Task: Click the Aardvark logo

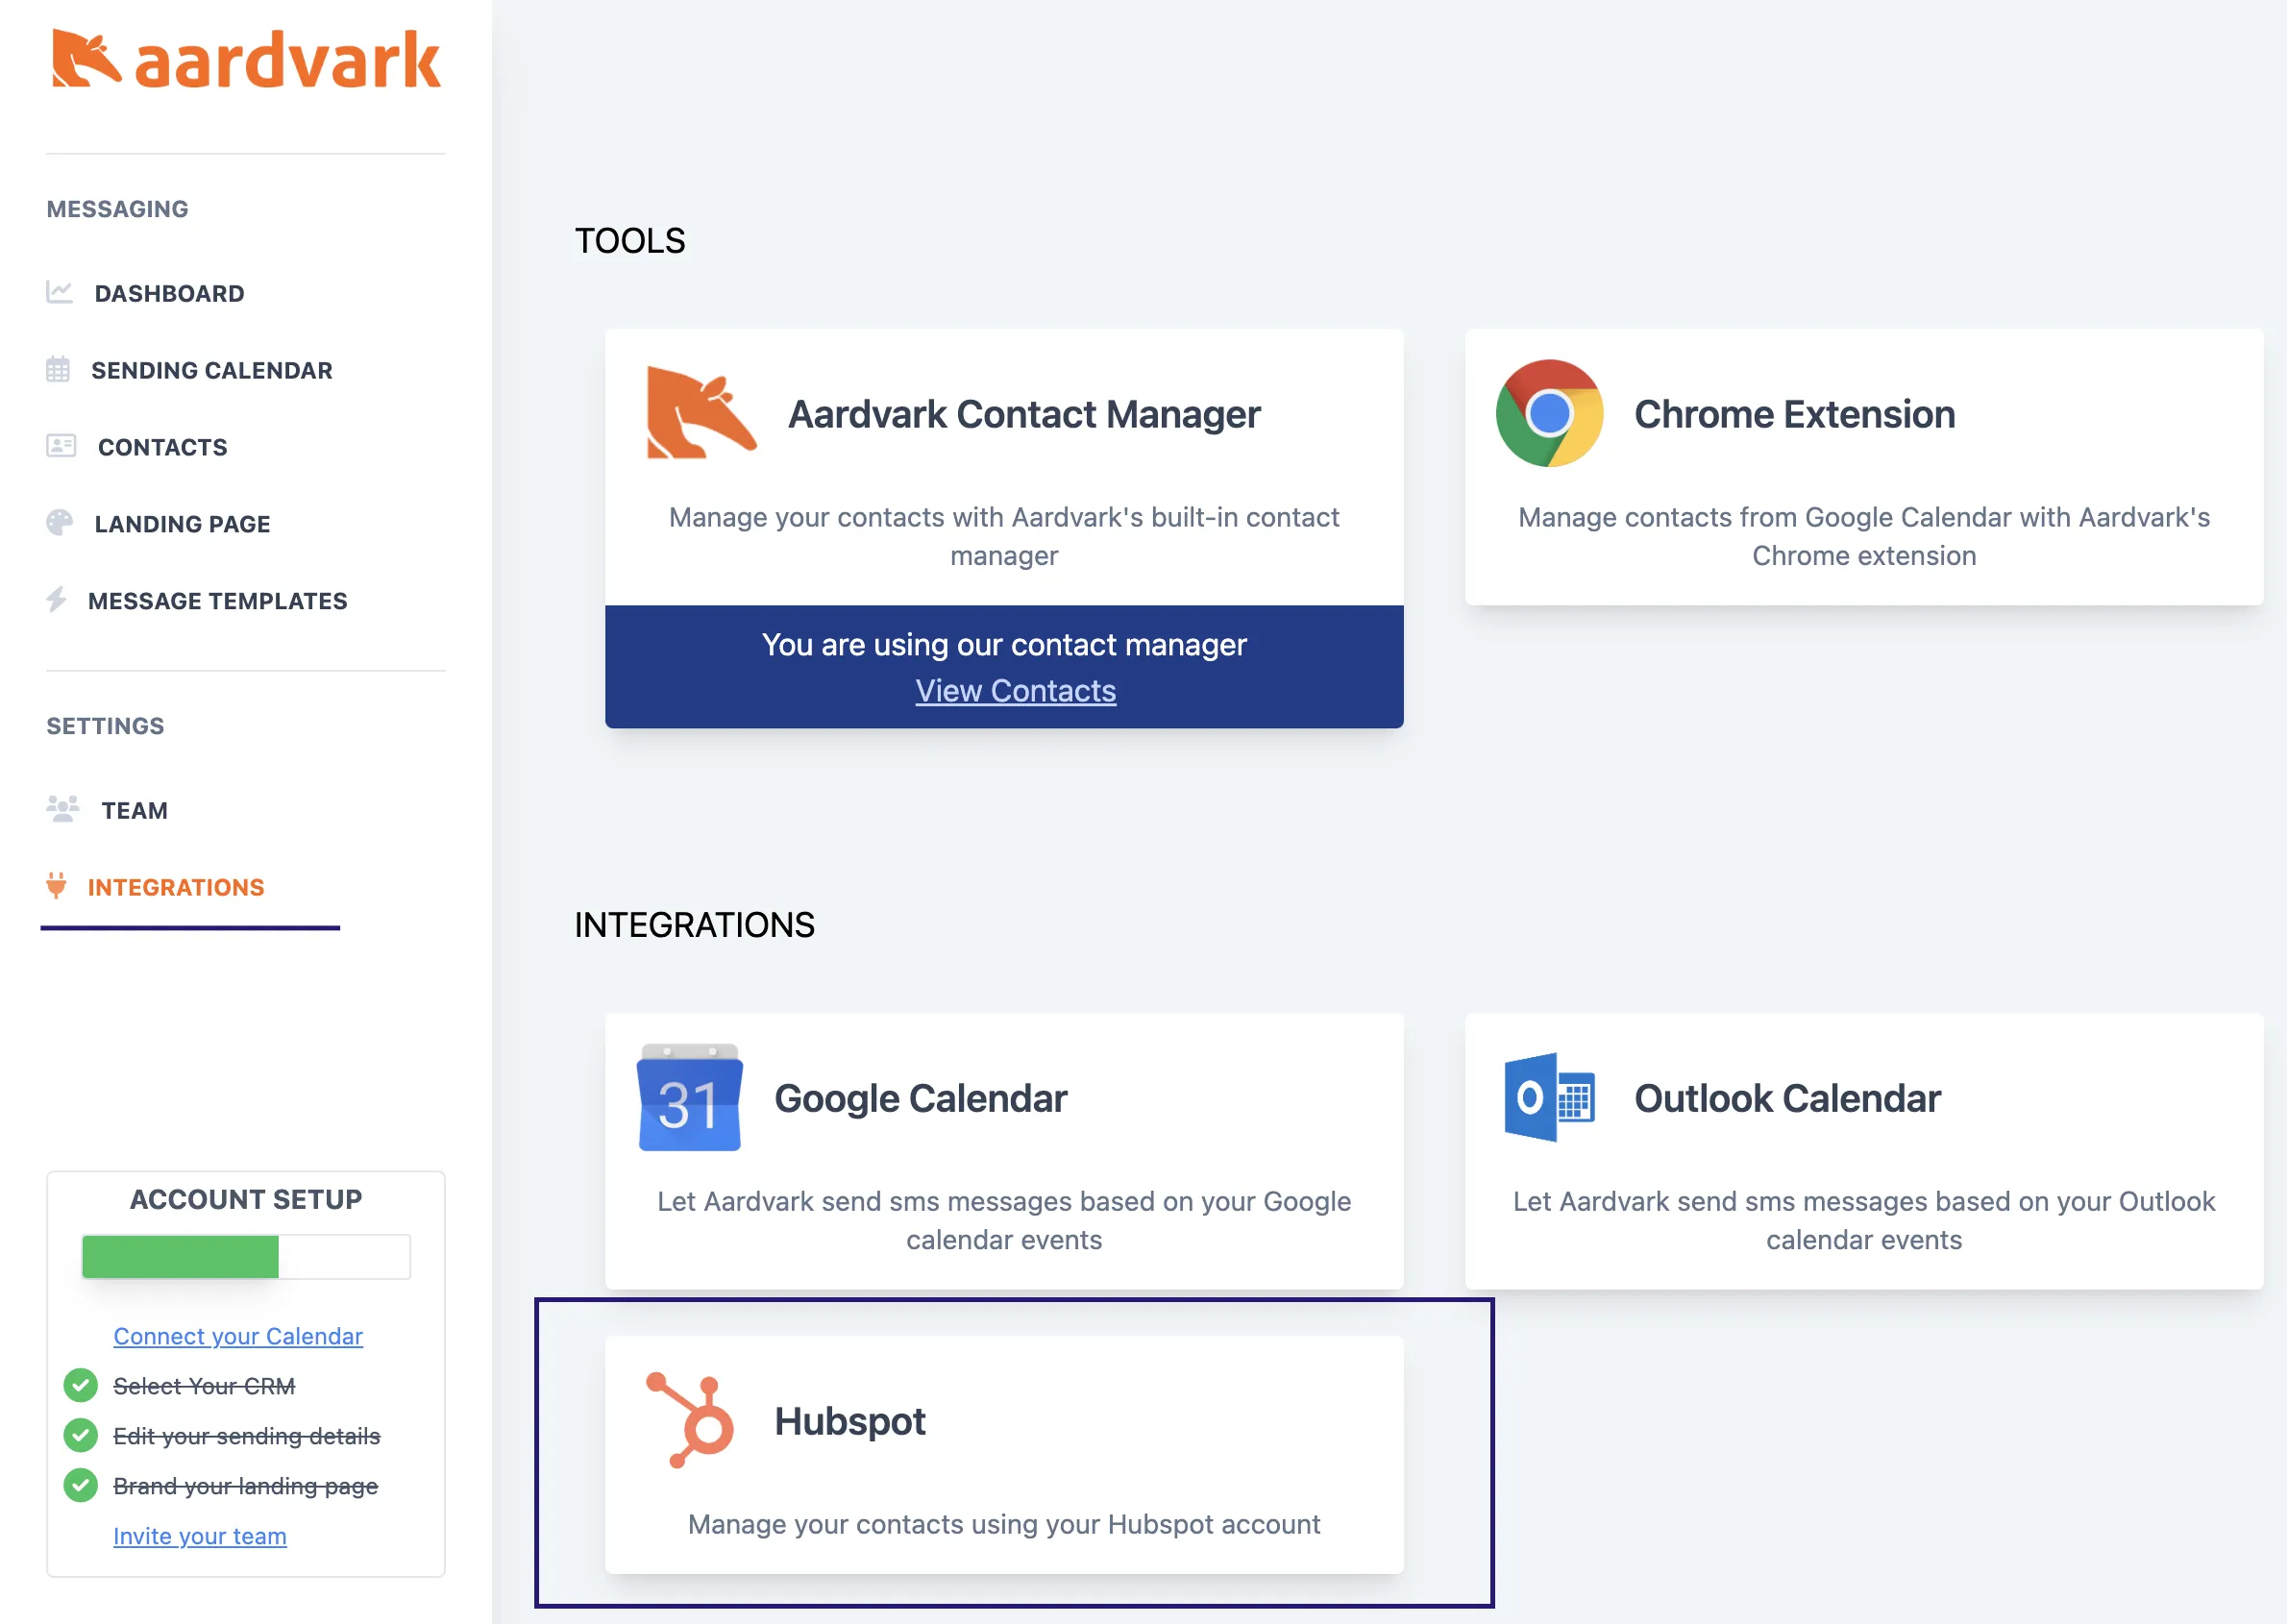Action: click(243, 60)
